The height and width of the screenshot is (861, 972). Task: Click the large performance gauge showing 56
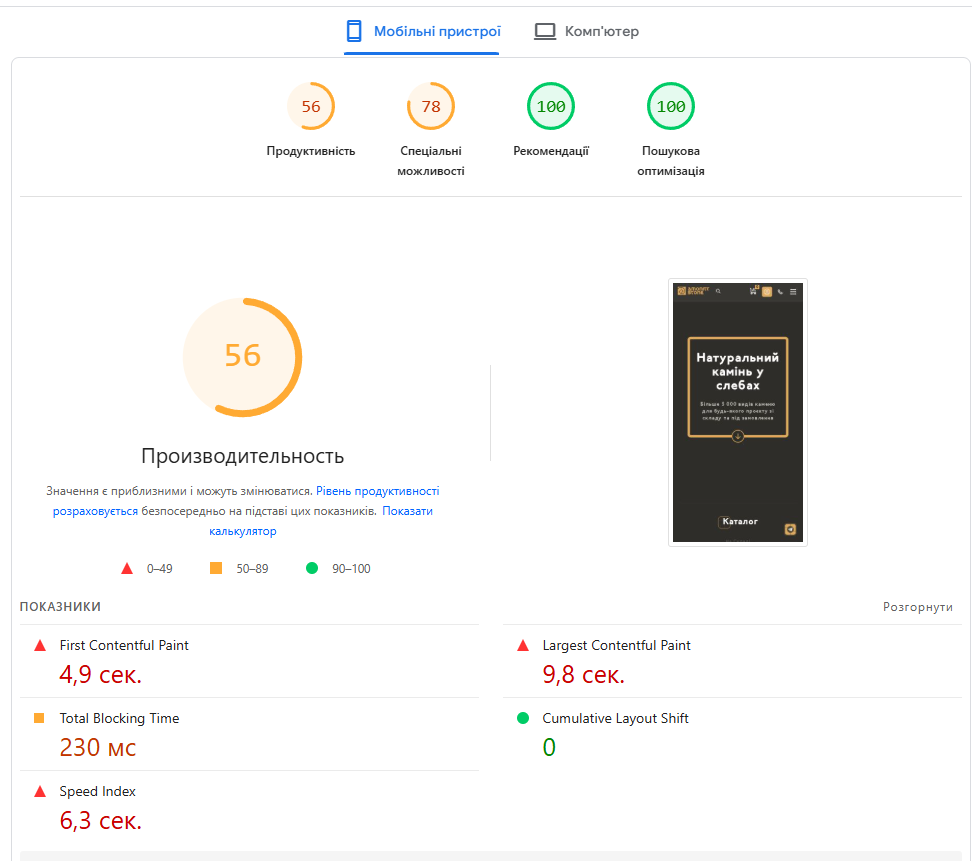point(242,357)
